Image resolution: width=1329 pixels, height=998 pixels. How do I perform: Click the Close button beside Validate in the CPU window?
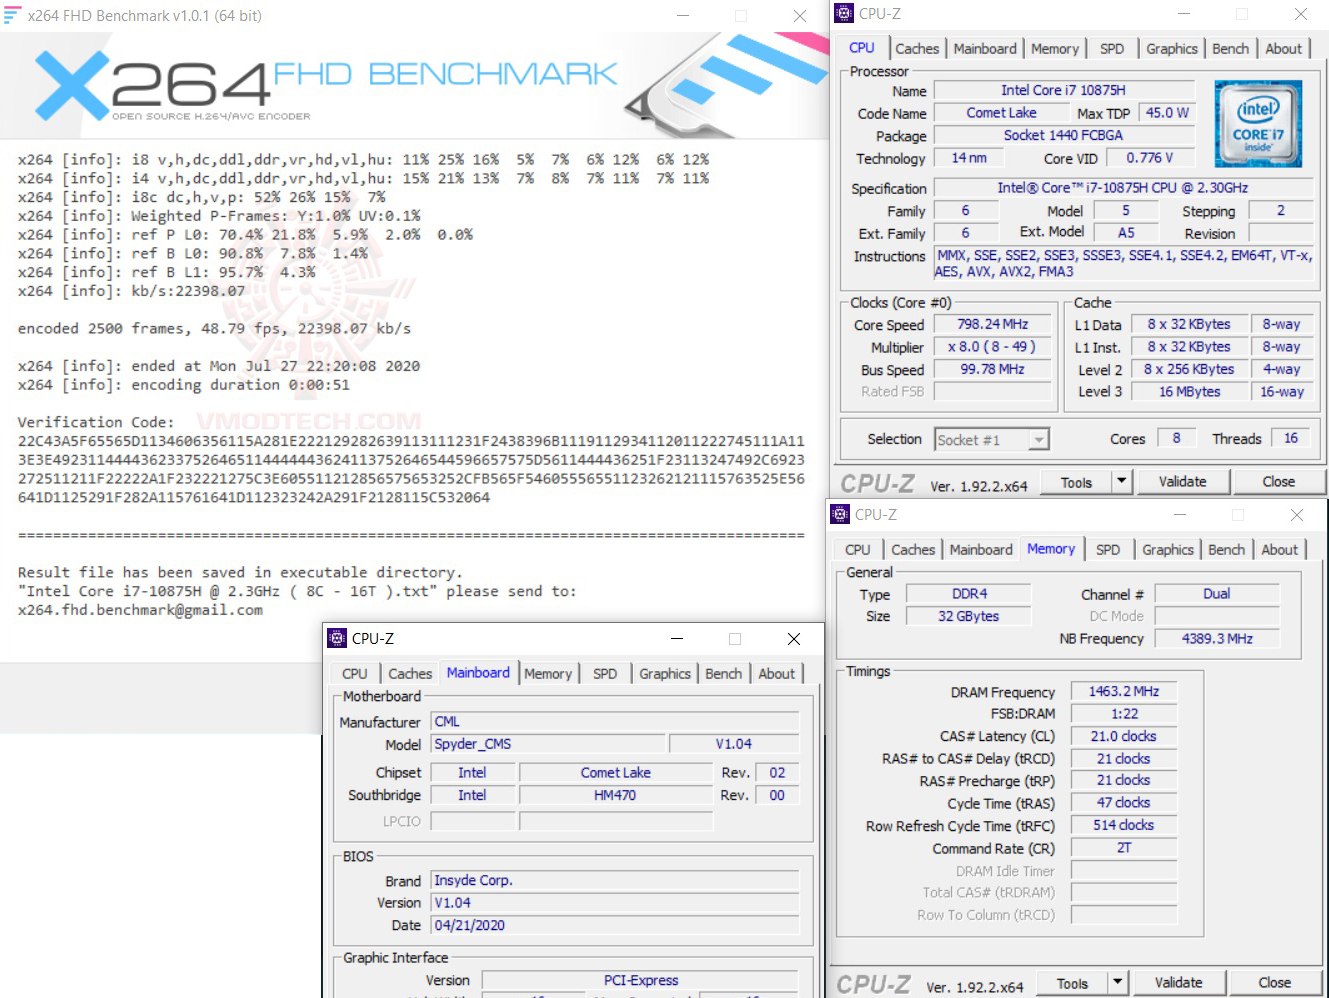point(1278,482)
